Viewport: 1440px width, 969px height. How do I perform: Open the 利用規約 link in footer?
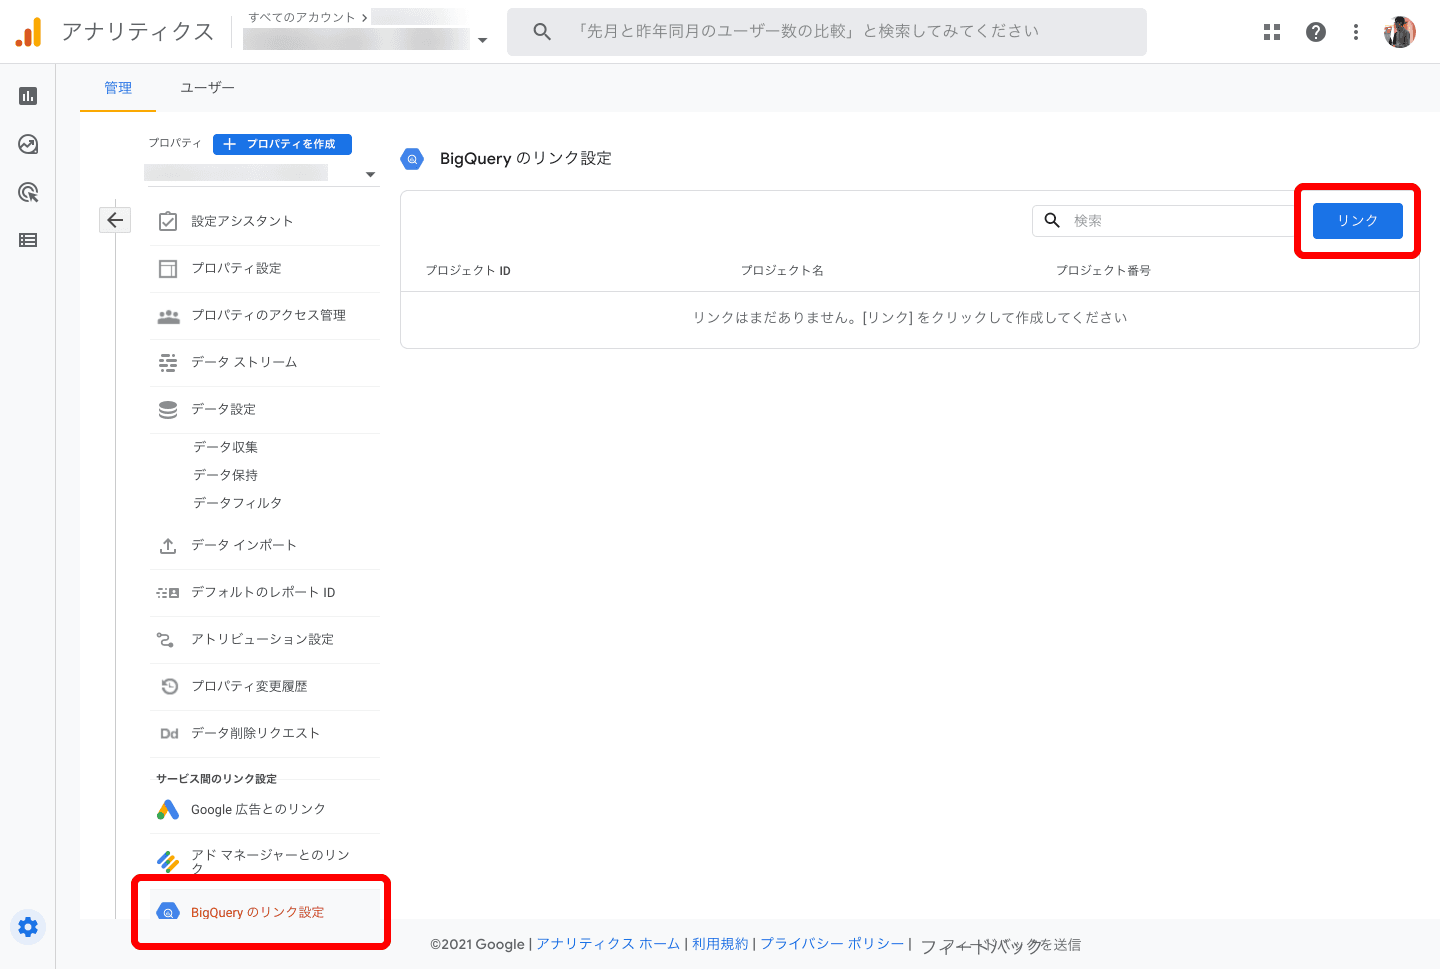[720, 944]
